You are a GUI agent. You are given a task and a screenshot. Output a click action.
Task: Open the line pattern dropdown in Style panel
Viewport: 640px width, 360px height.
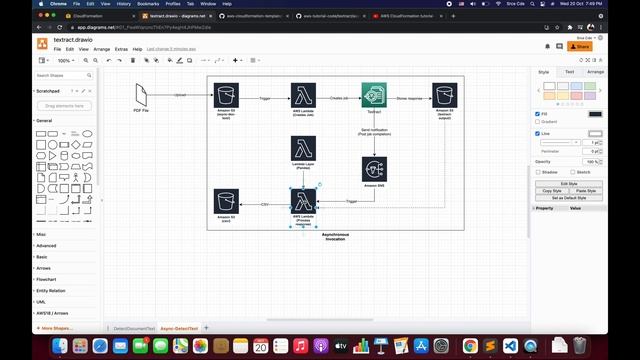pyautogui.click(x=560, y=143)
